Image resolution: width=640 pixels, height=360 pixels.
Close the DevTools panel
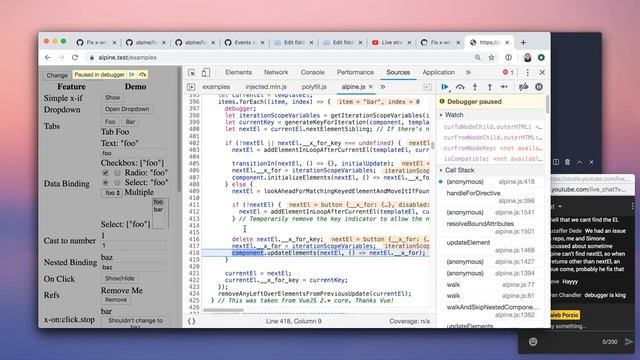(x=542, y=72)
